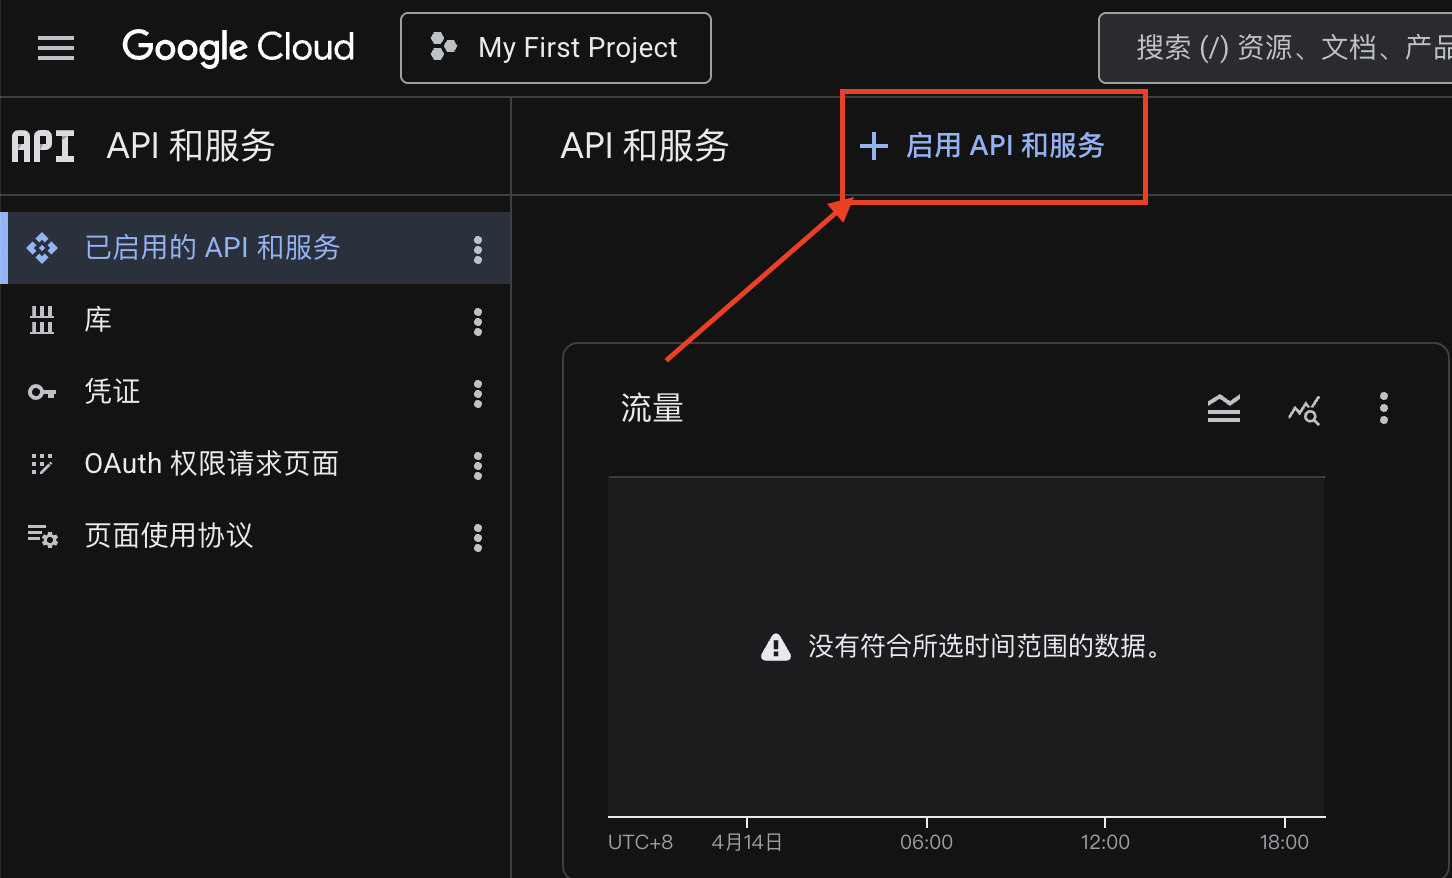Click the 凭证 key icon
This screenshot has width=1452, height=878.
point(42,392)
